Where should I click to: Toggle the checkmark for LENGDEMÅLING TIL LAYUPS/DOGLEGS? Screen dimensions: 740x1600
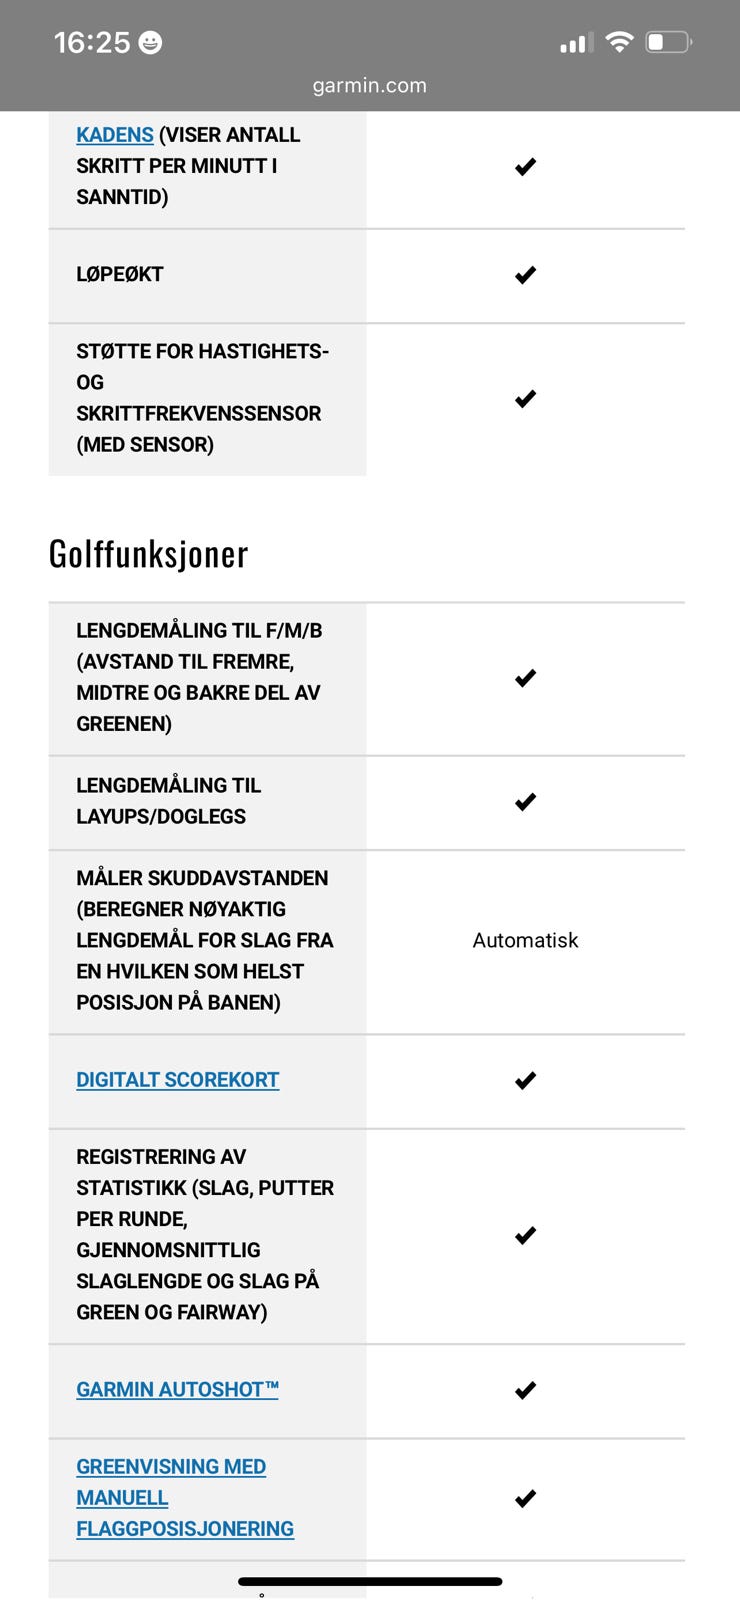click(524, 801)
